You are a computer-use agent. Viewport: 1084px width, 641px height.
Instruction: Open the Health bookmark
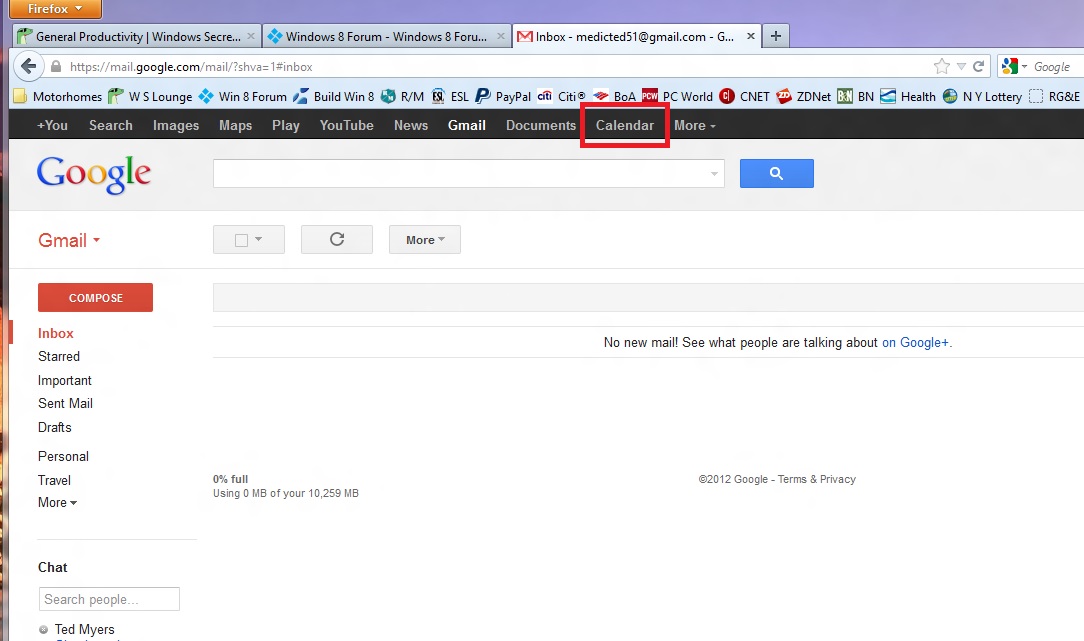tap(908, 97)
